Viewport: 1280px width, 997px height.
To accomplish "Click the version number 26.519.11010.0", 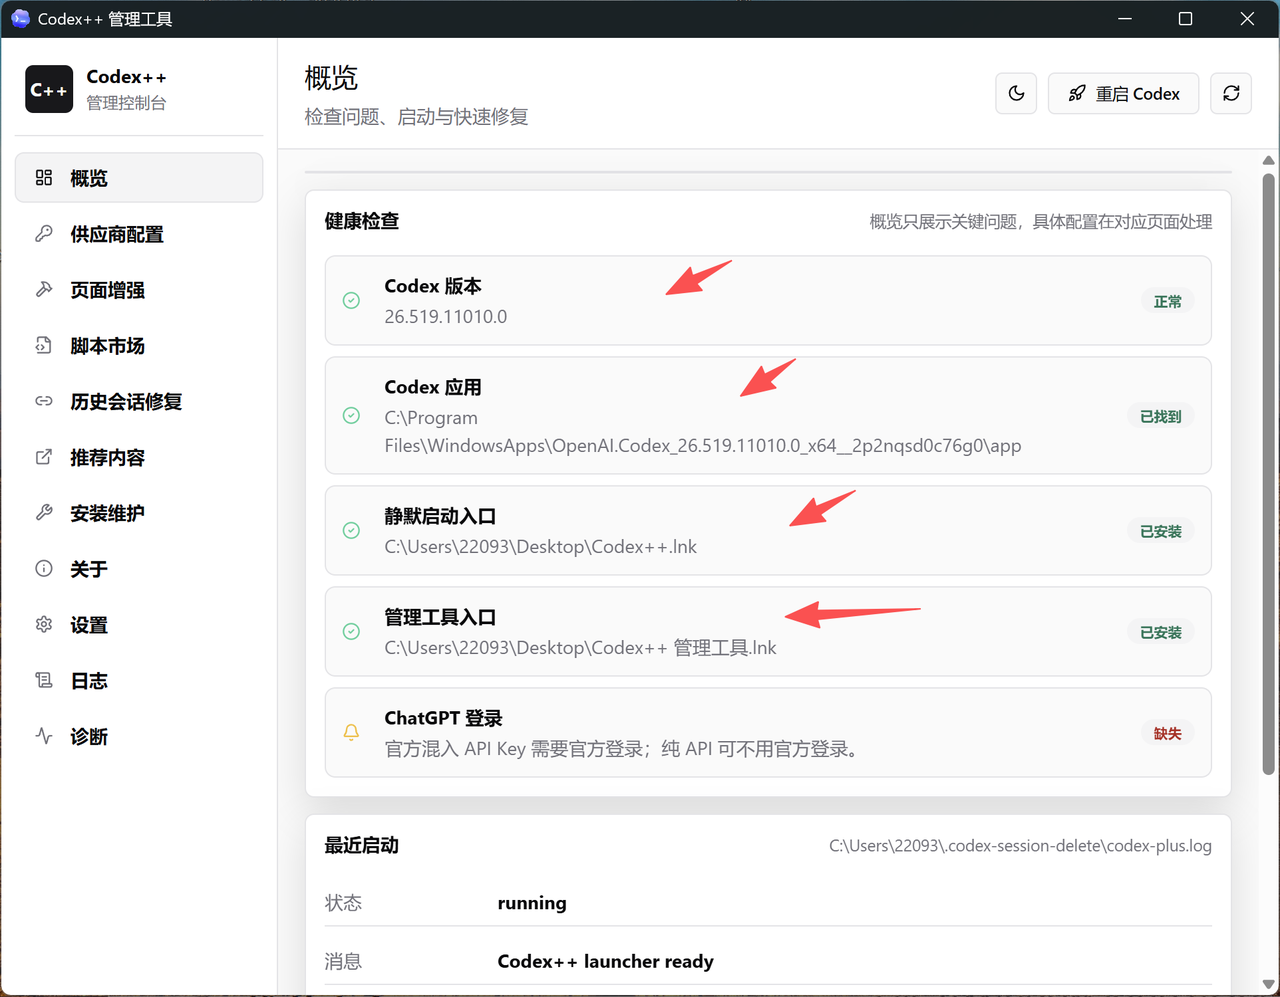I will pyautogui.click(x=446, y=317).
